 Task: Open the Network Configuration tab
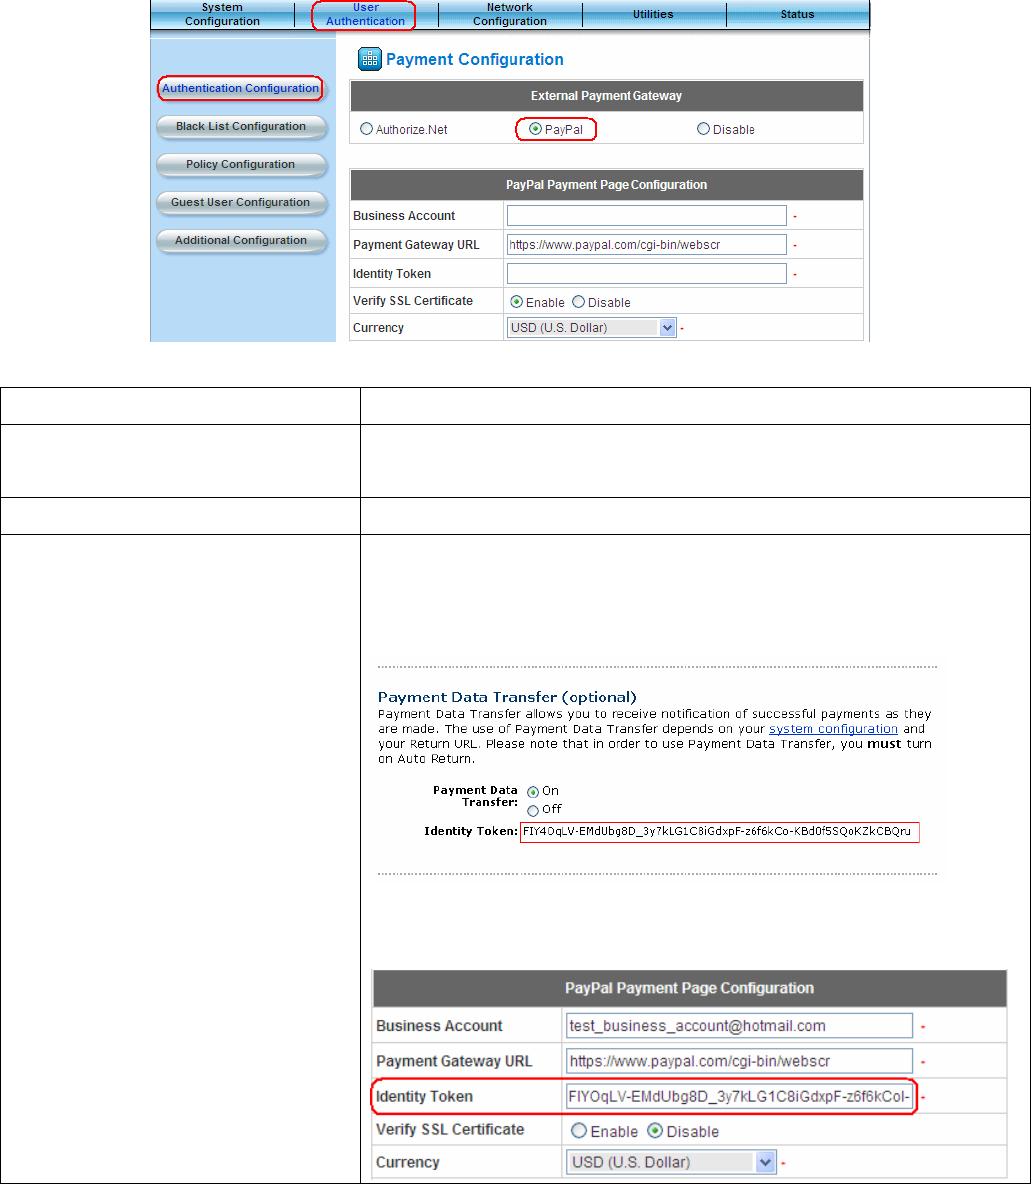coord(510,14)
